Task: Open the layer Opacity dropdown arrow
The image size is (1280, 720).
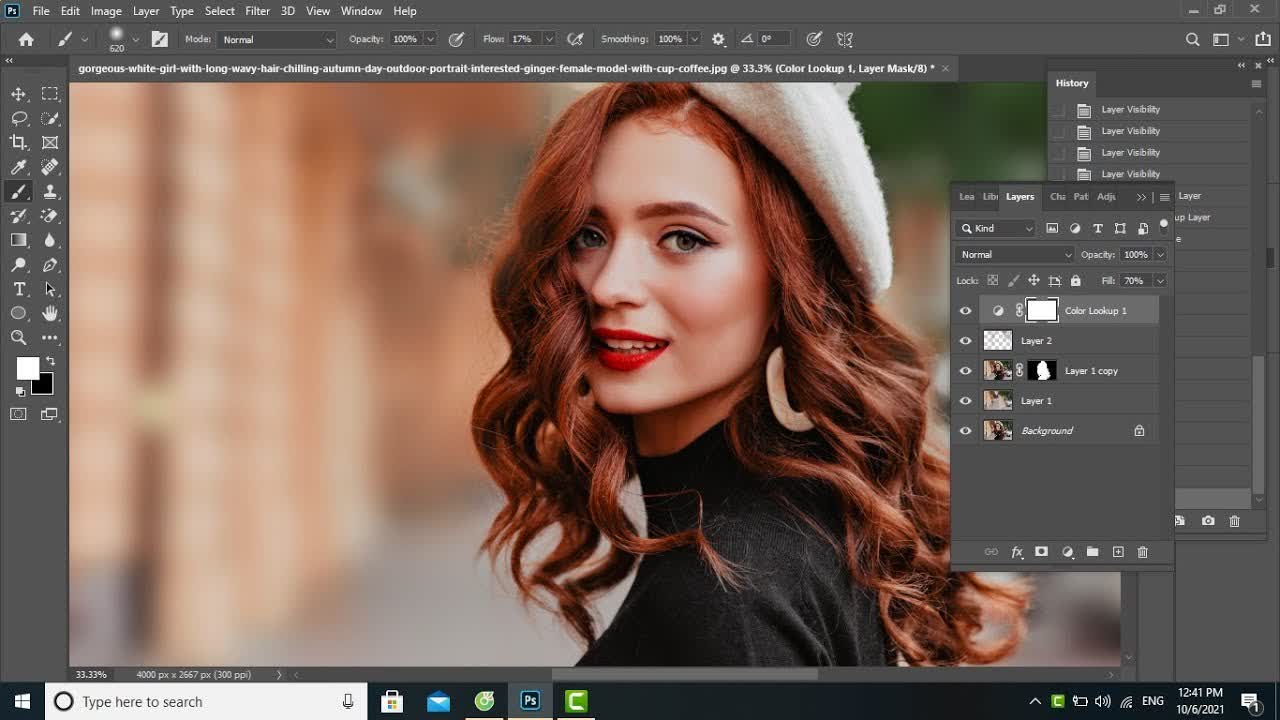Action: point(1160,255)
